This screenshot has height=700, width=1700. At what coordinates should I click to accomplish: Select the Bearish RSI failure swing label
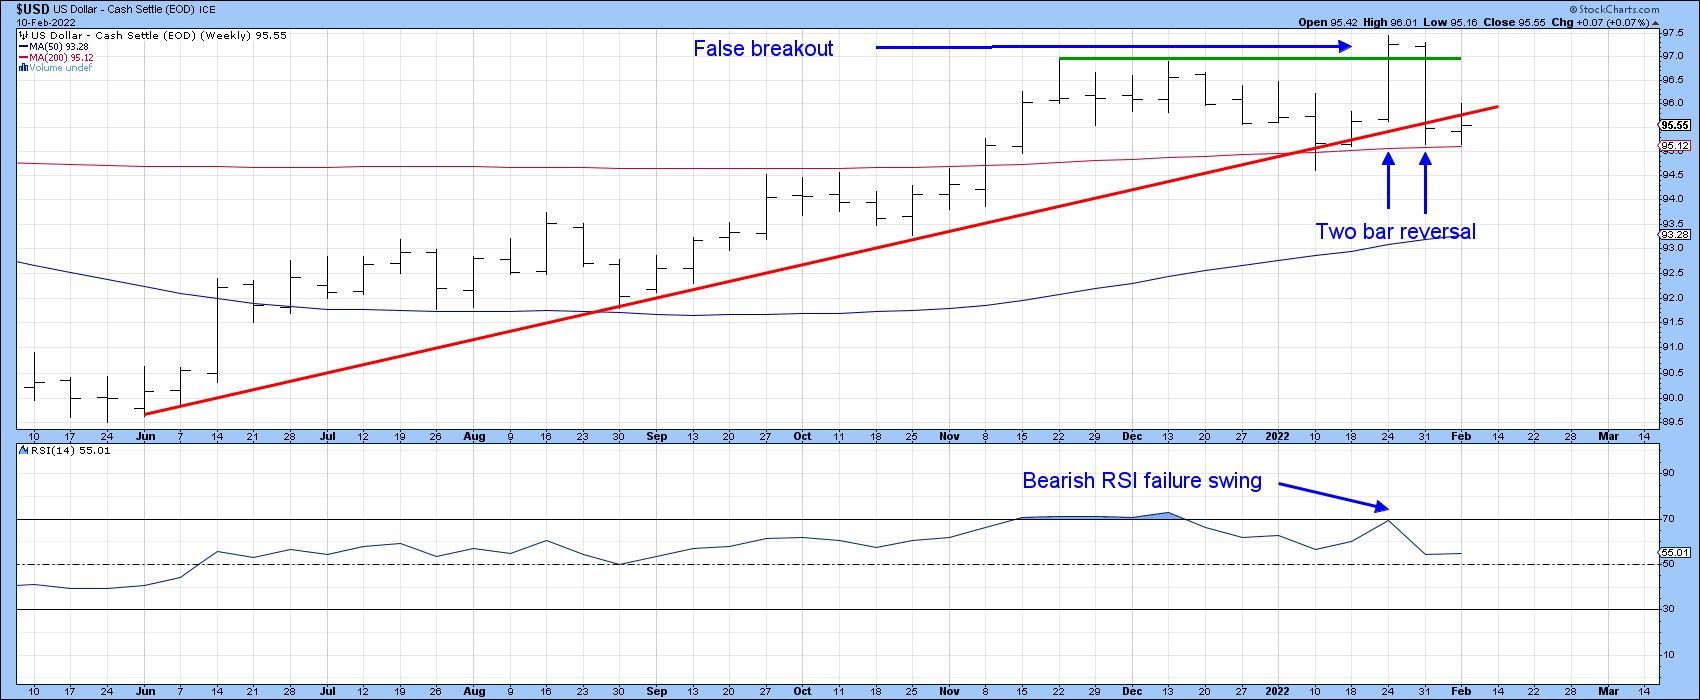[1141, 481]
